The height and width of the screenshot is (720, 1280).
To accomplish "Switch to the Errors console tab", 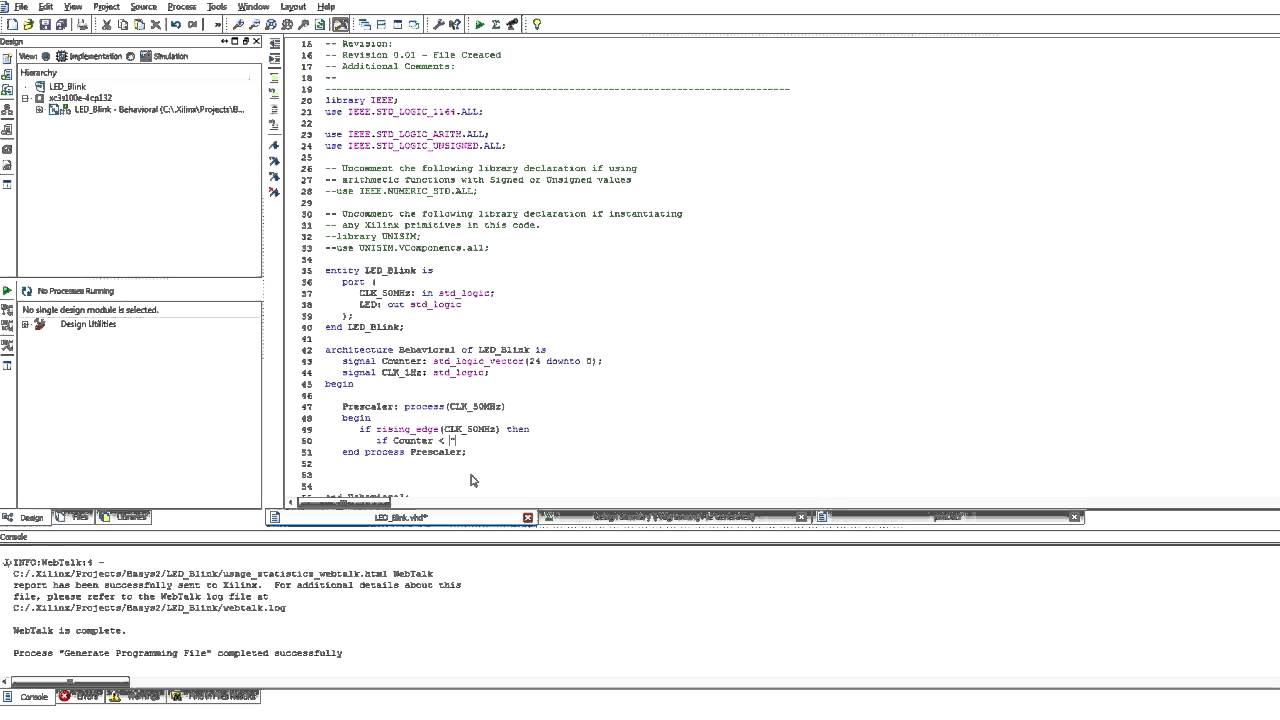I will pyautogui.click(x=80, y=696).
